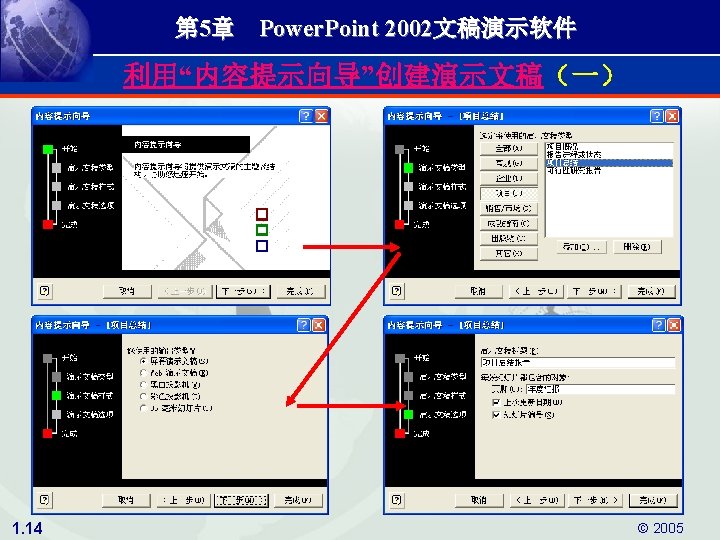Viewport: 720px width, 540px height.
Task: Toggle the 上次更新日期 checkbox
Action: (496, 402)
